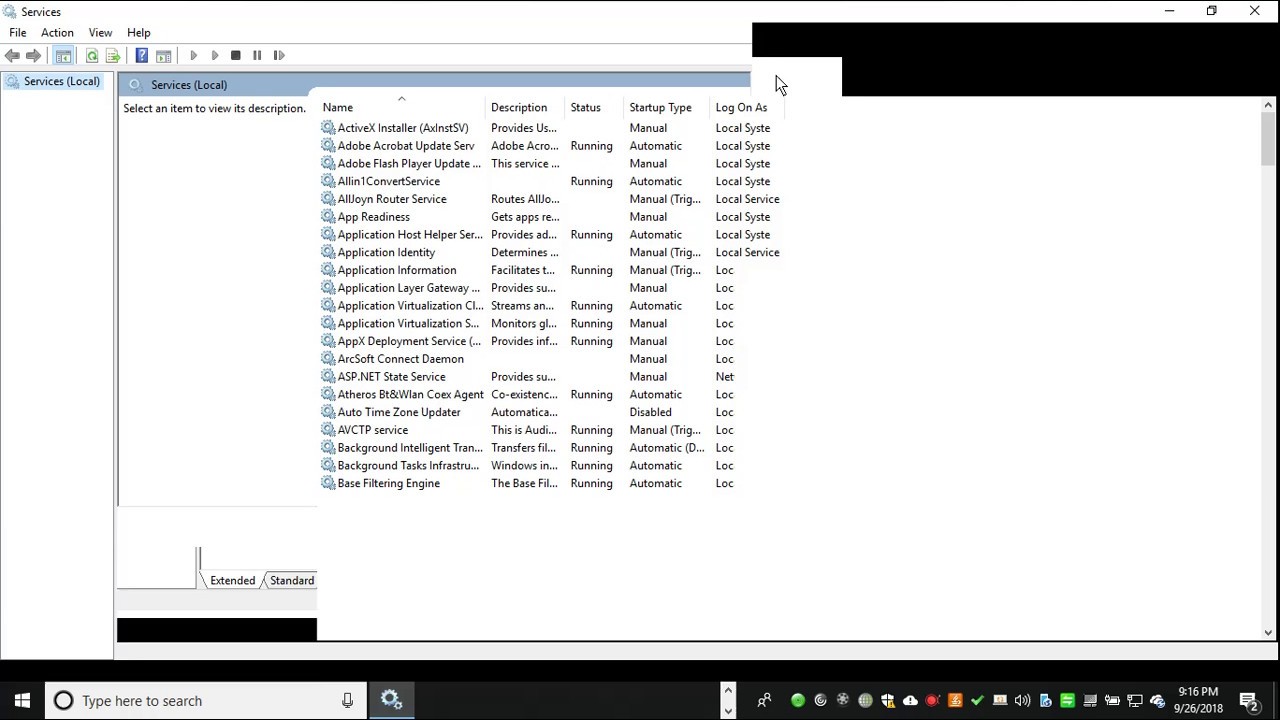Image resolution: width=1280 pixels, height=720 pixels.
Task: Open the People icon in the taskbar
Action: 764,701
